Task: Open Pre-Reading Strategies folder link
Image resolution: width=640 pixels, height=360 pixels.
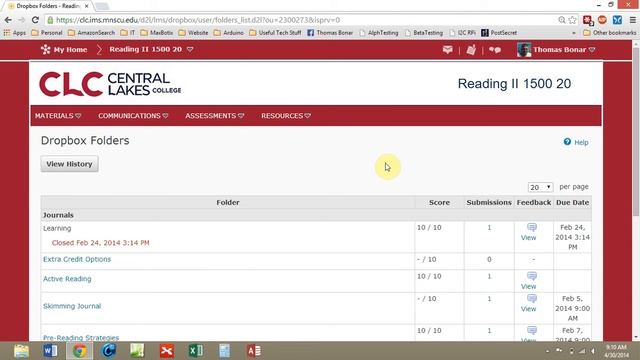Action: (81, 338)
